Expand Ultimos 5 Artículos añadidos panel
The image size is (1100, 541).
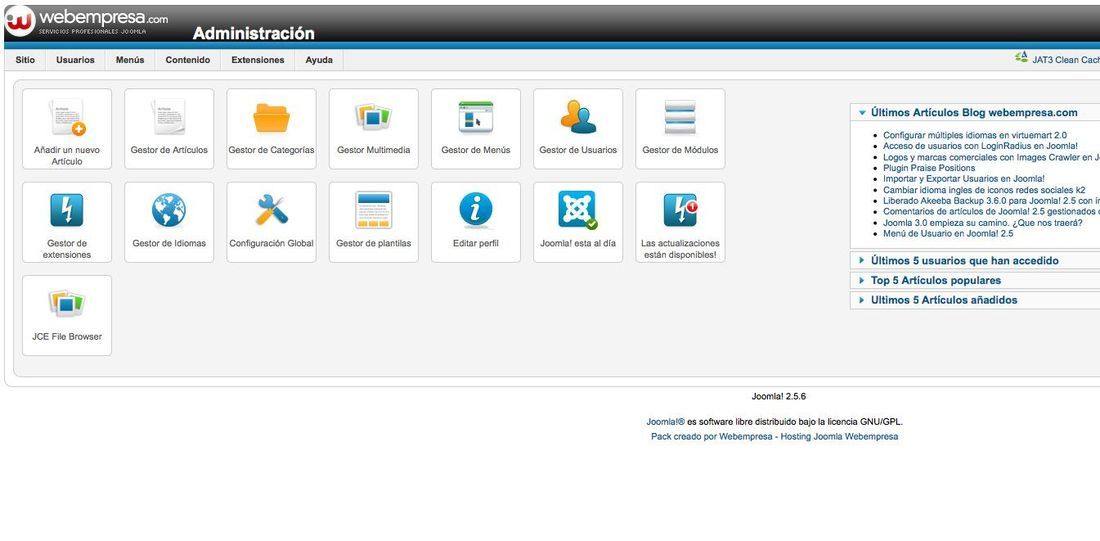point(975,300)
